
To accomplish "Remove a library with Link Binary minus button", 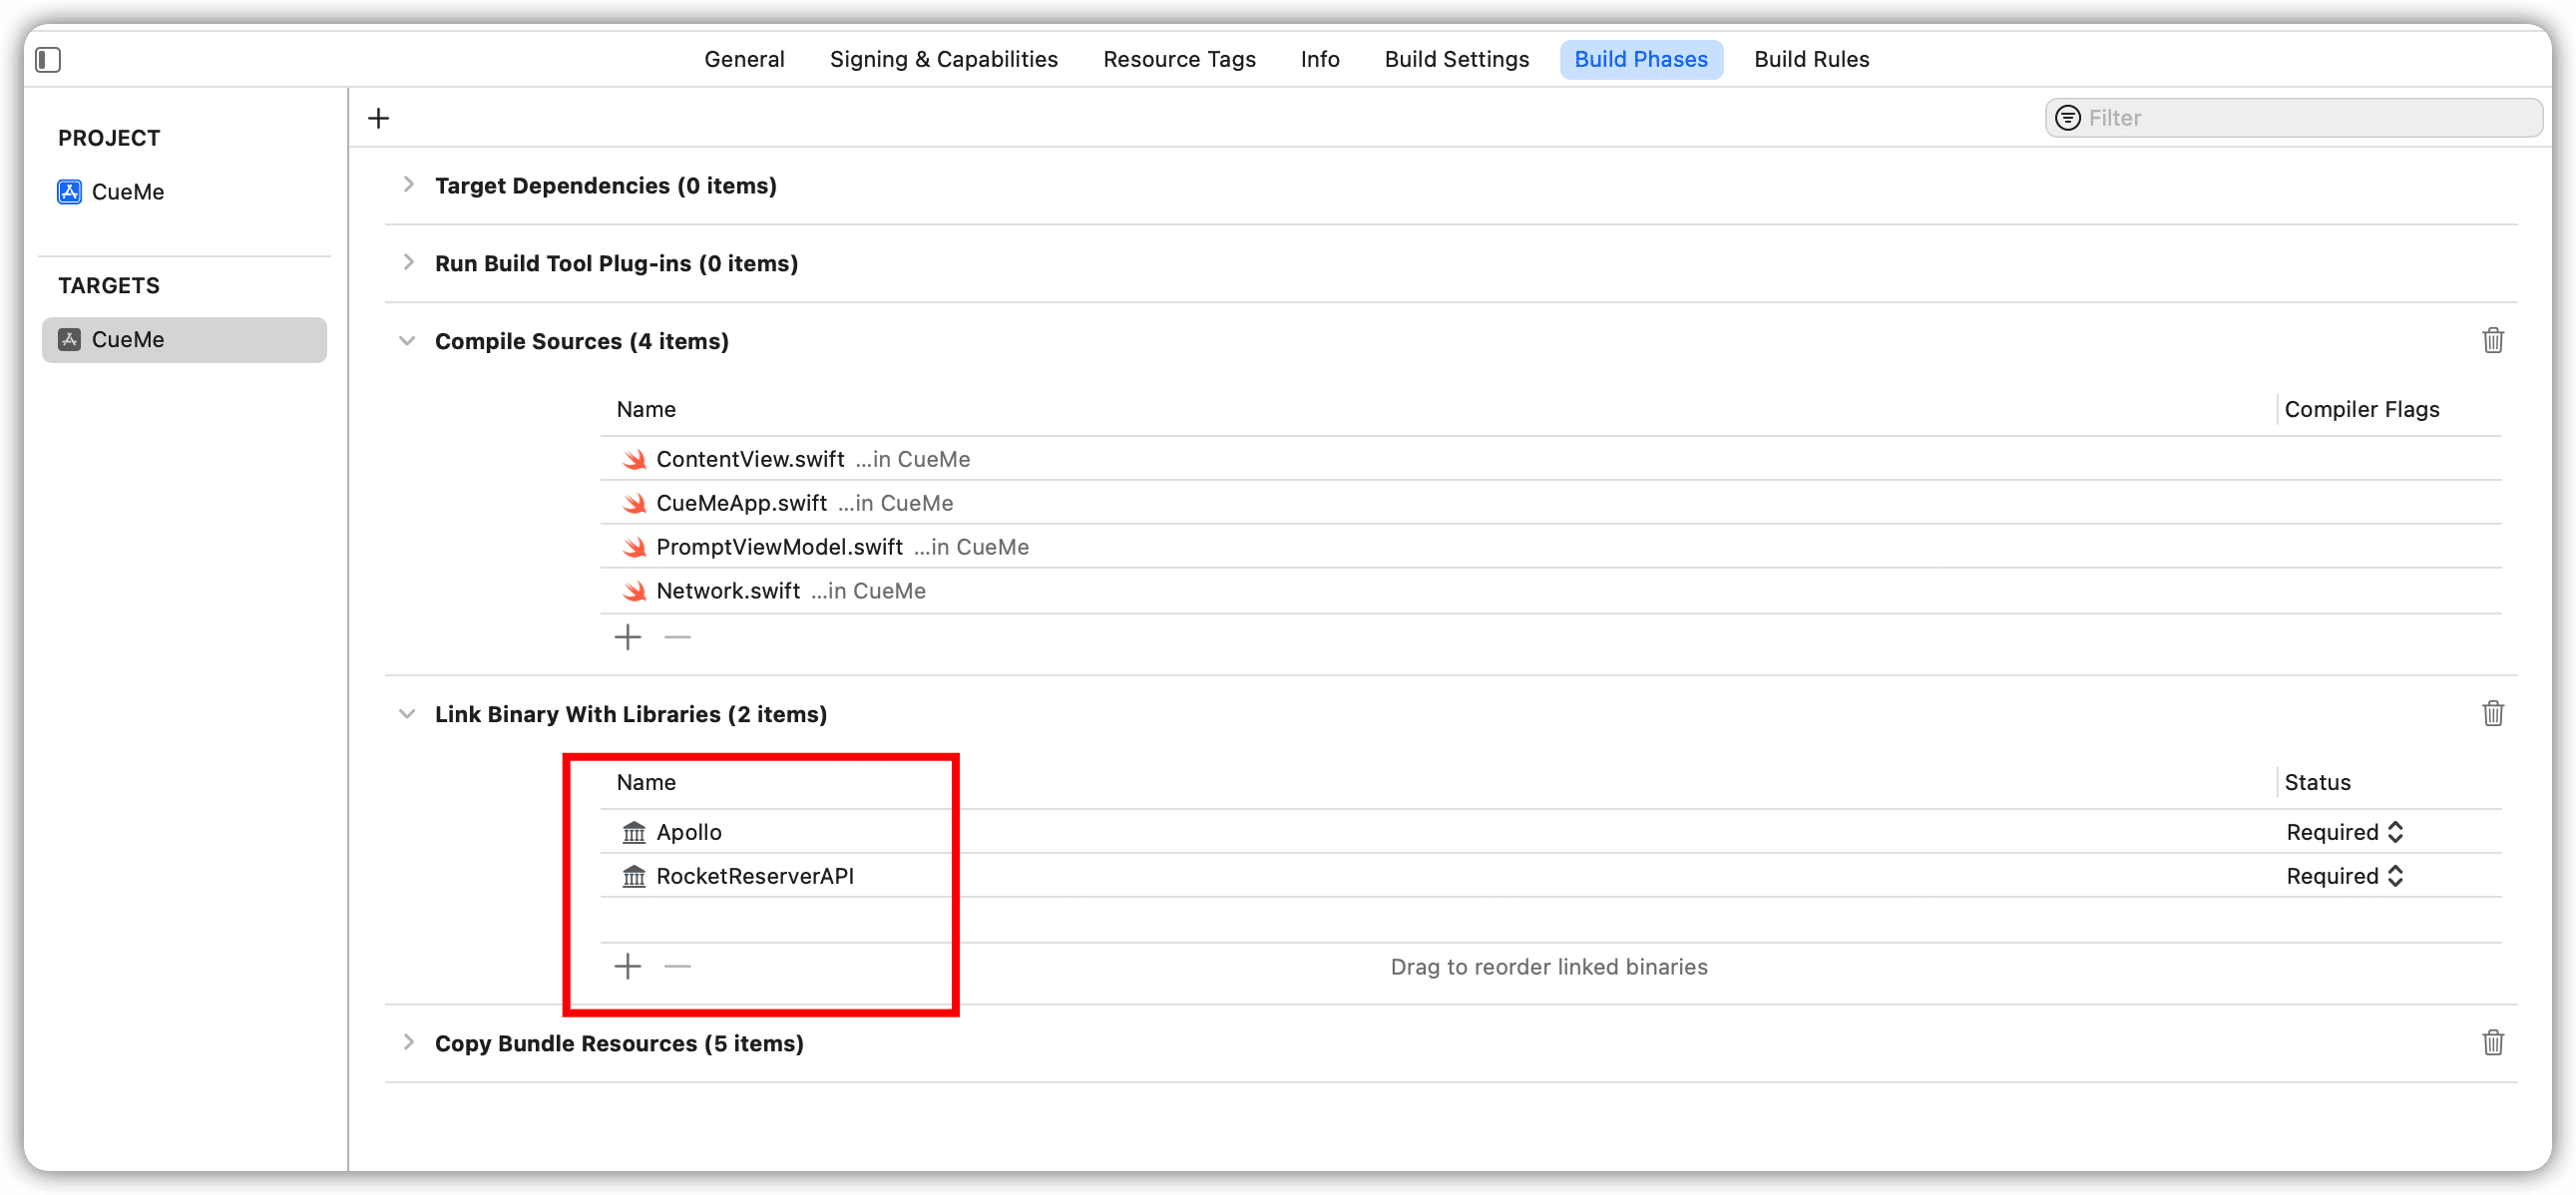I will (x=677, y=966).
